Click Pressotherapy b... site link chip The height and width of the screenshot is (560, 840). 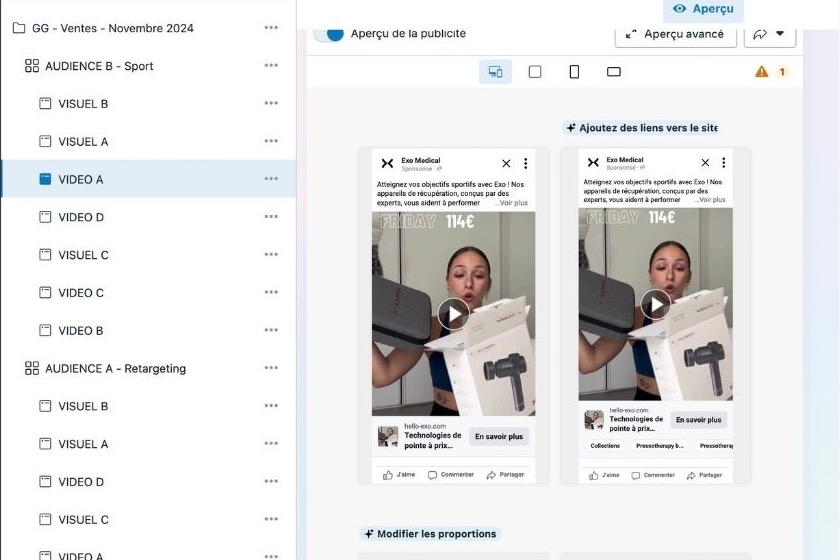(659, 446)
